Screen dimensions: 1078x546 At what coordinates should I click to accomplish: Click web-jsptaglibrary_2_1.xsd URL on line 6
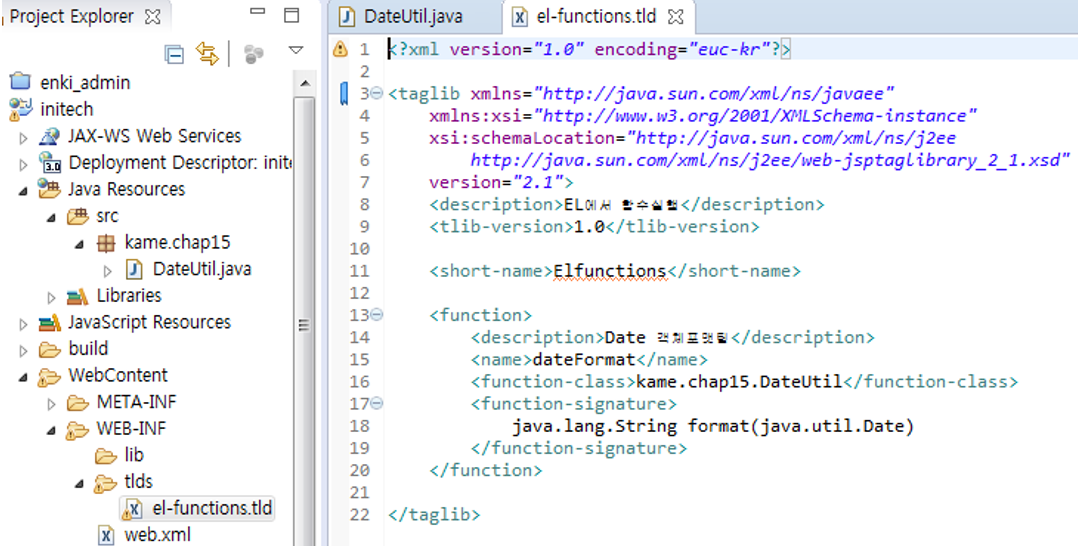pos(770,160)
